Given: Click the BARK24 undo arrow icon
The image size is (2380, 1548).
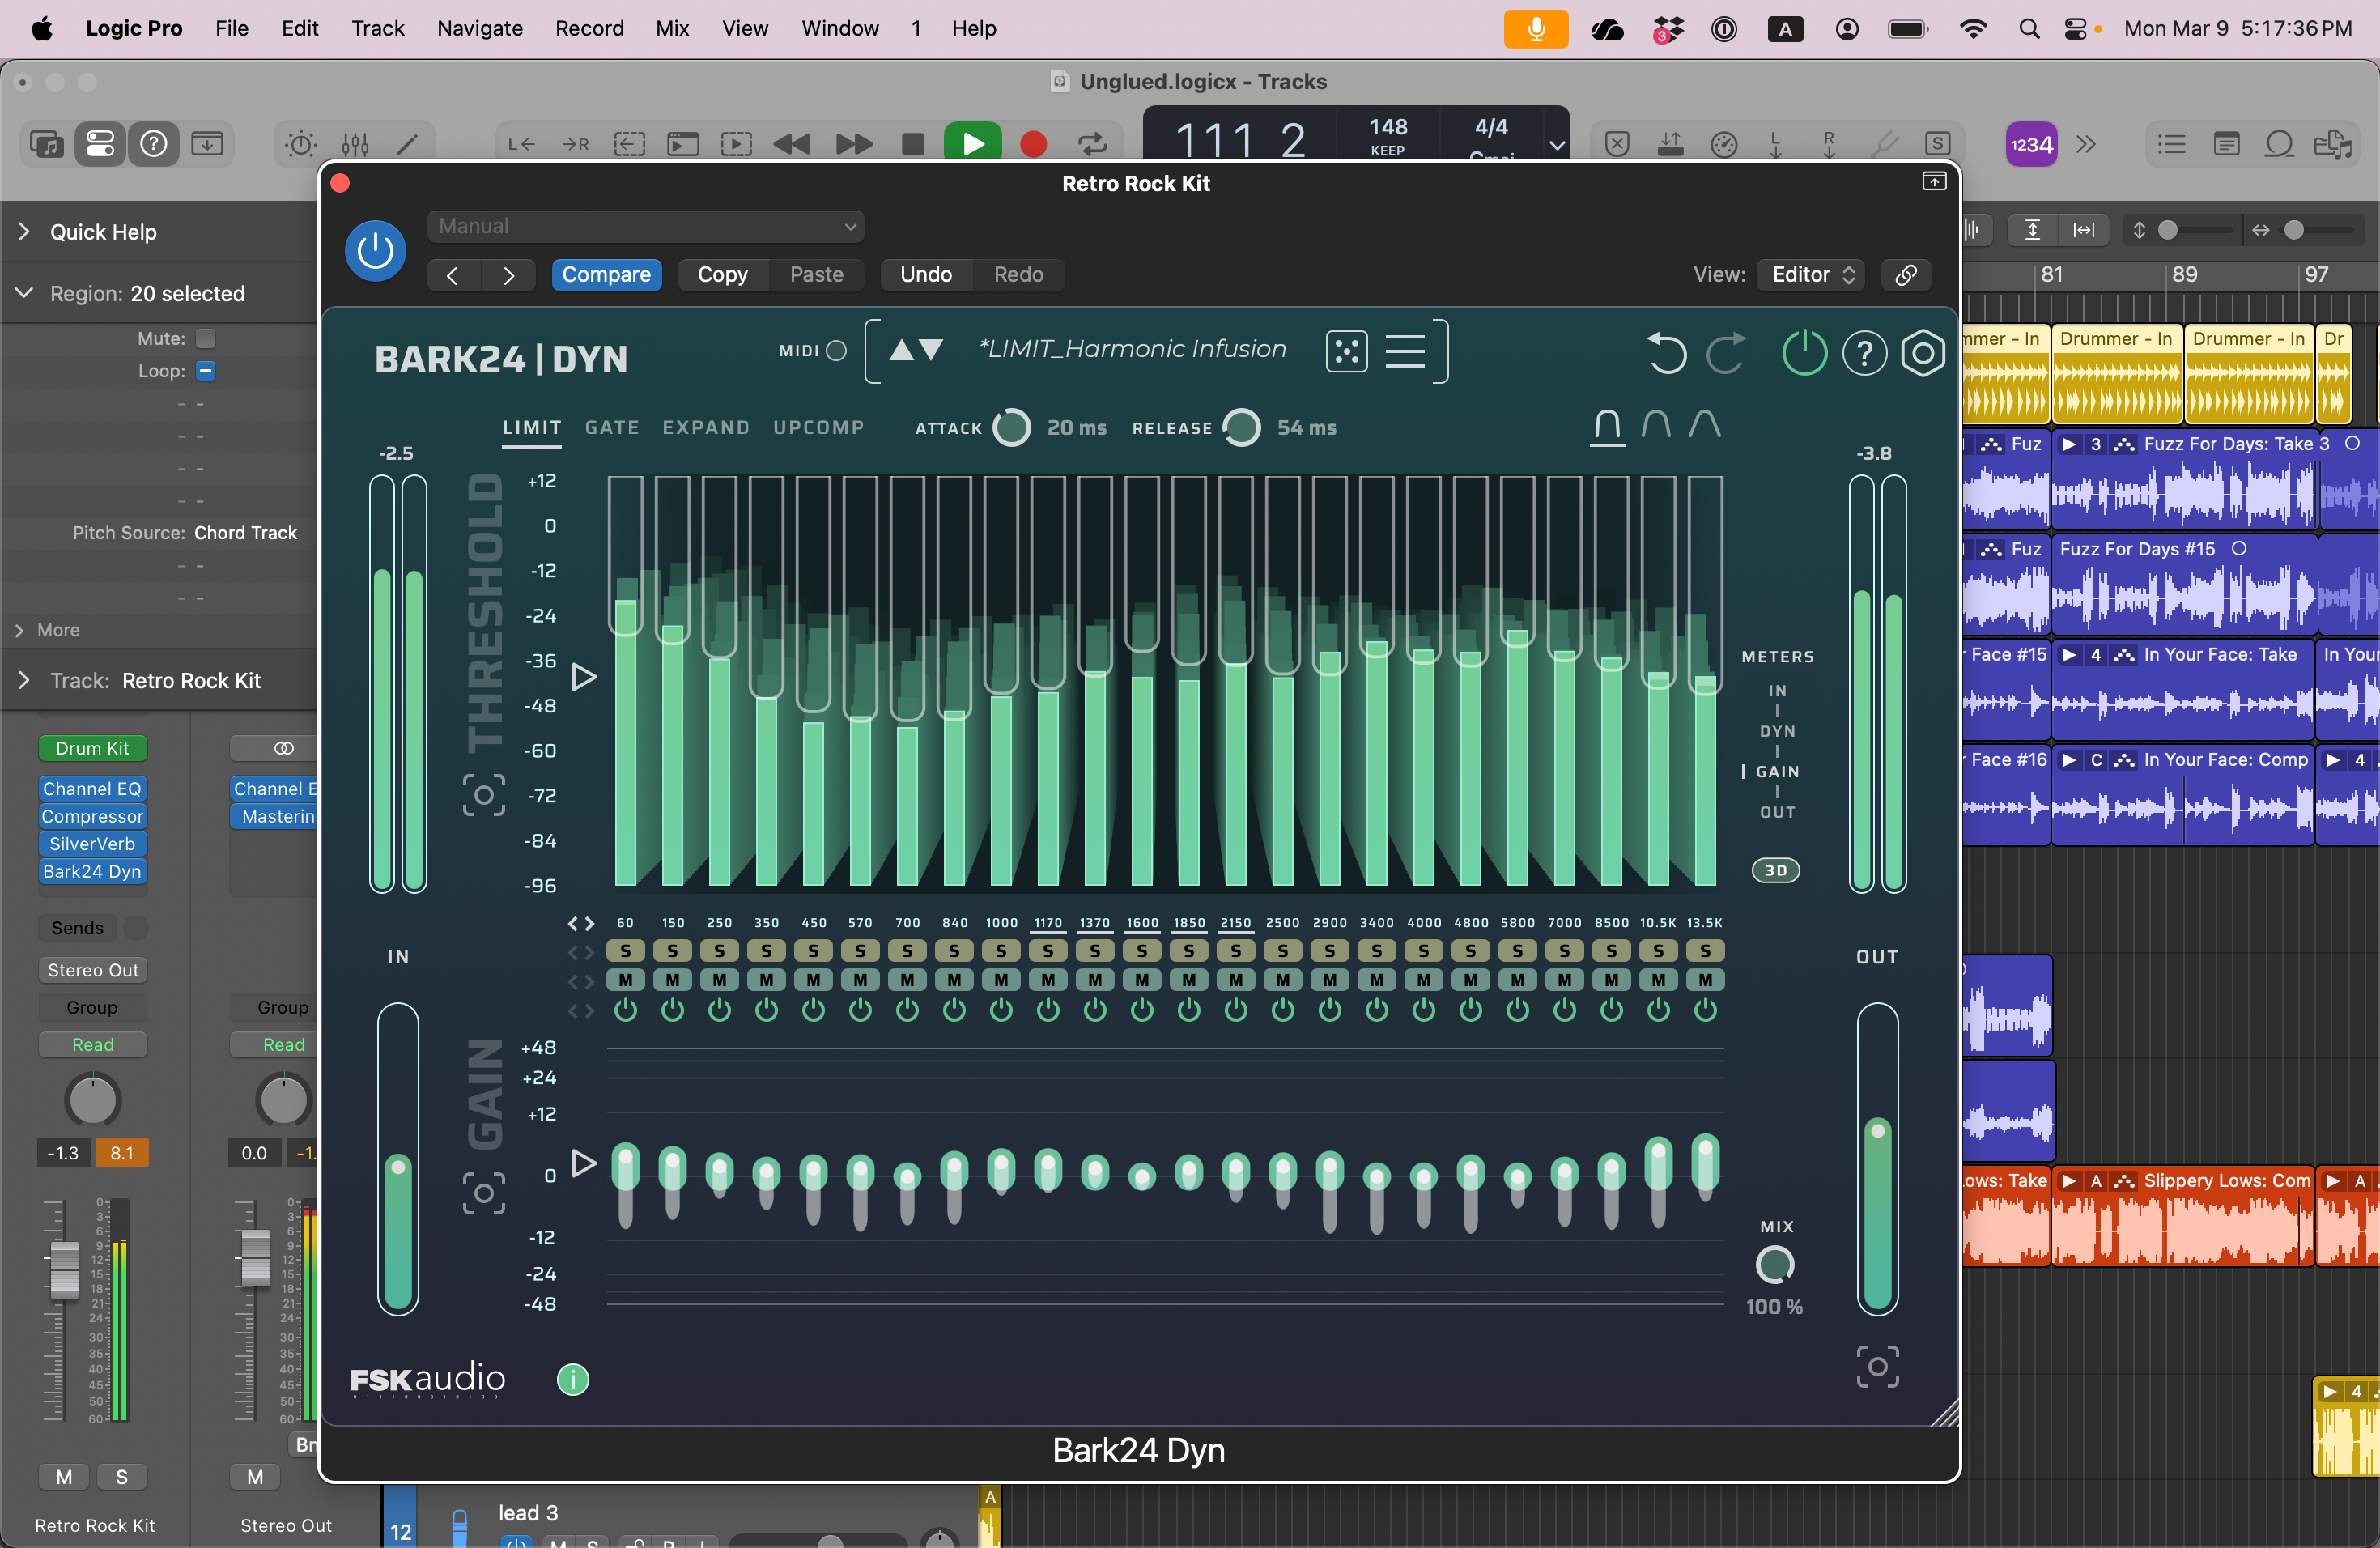Looking at the screenshot, I should [1666, 353].
